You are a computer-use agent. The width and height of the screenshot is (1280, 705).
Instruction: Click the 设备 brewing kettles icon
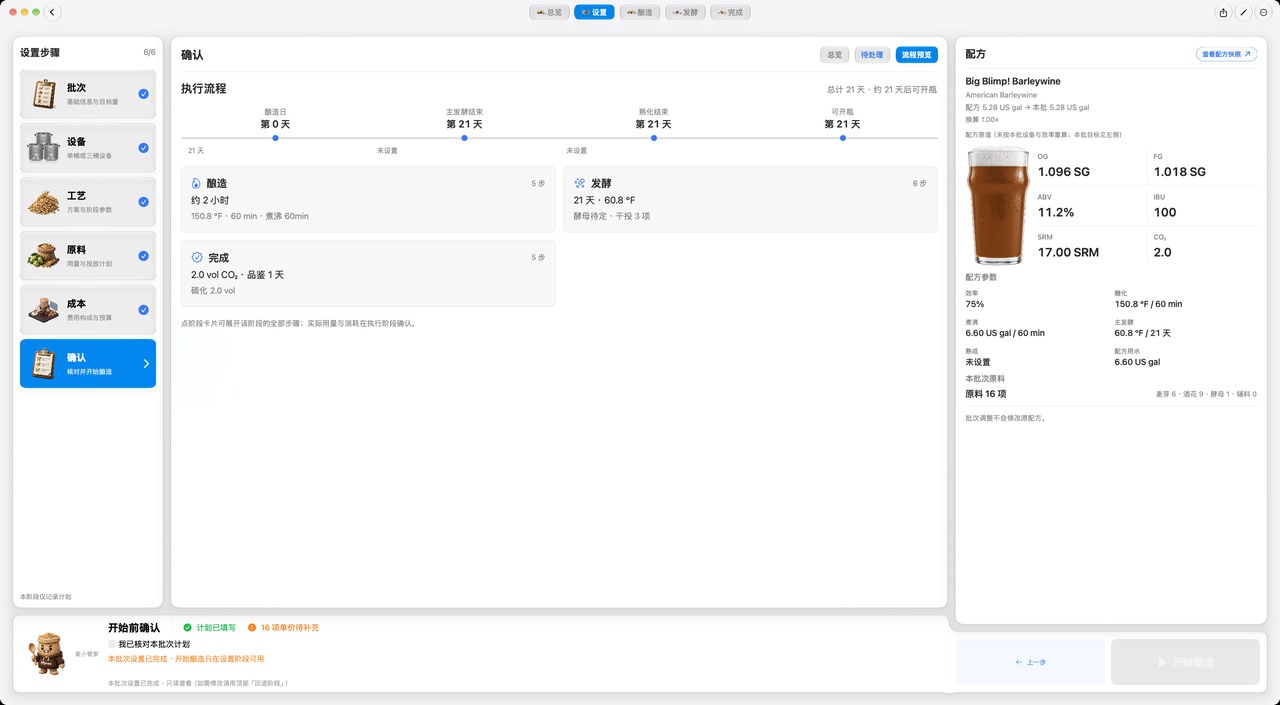(44, 148)
